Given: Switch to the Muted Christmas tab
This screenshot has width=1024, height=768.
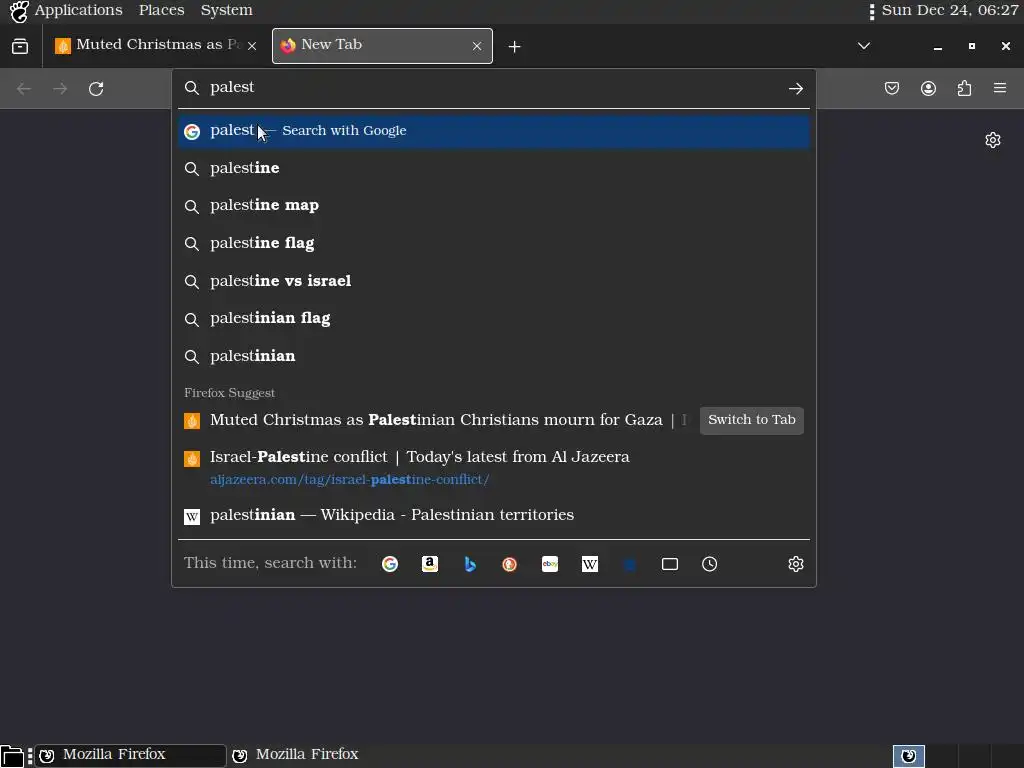Looking at the screenshot, I should coord(157,46).
